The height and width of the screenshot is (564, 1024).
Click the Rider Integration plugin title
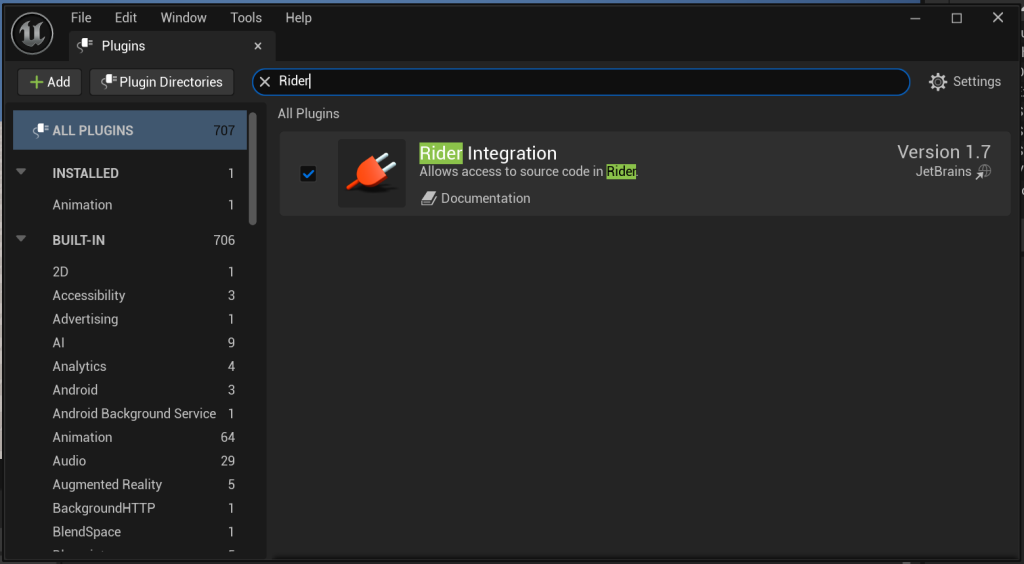pyautogui.click(x=488, y=153)
